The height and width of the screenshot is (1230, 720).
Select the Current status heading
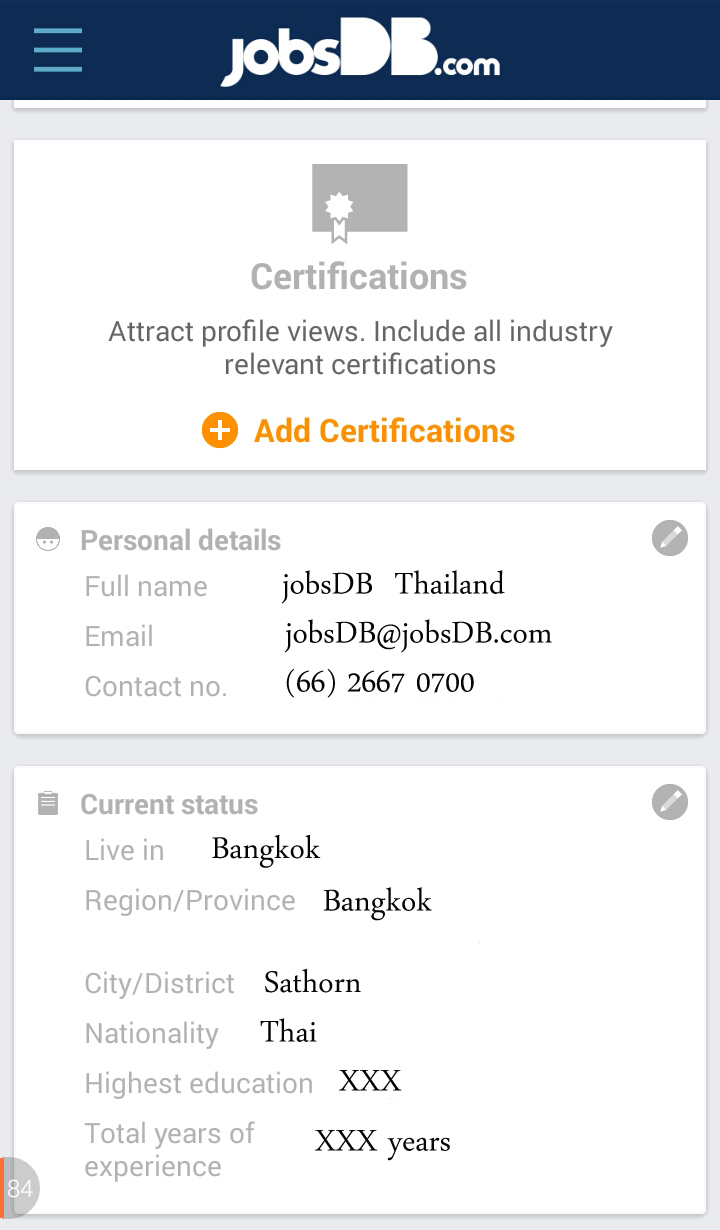pos(169,805)
